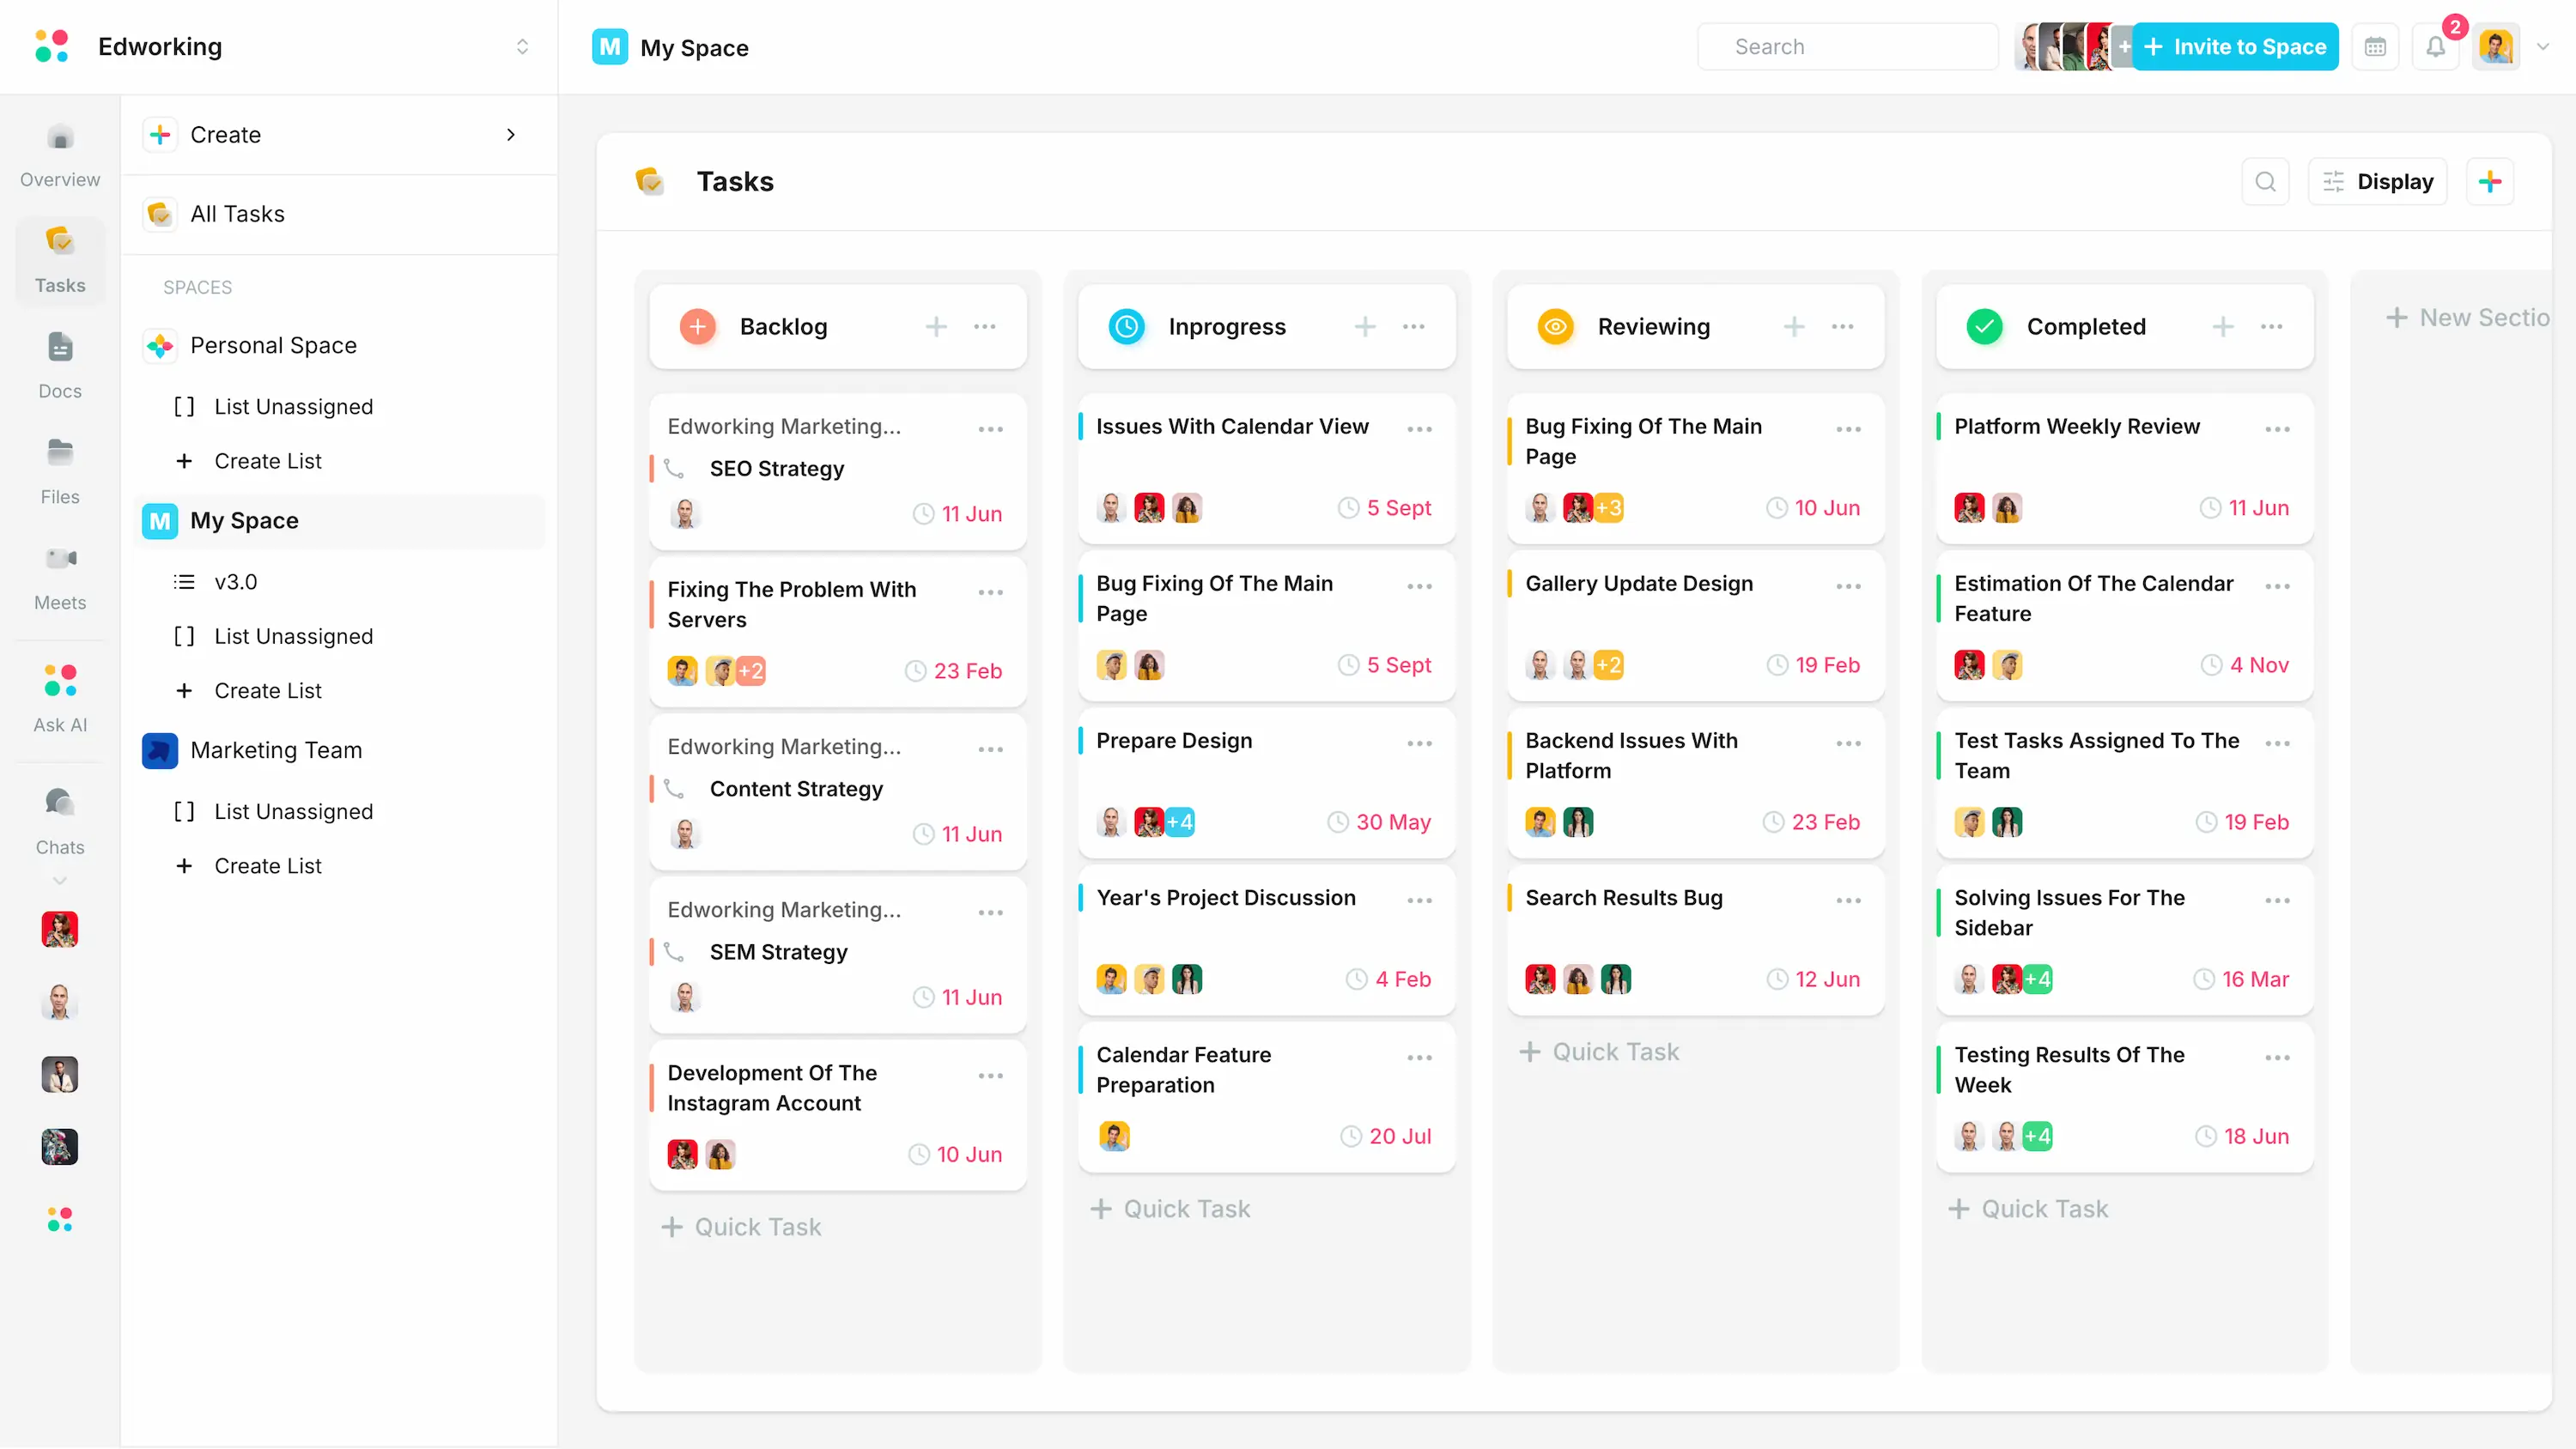Collapse the Chats section chevron
Image resolution: width=2576 pixels, height=1449 pixels.
[59, 881]
